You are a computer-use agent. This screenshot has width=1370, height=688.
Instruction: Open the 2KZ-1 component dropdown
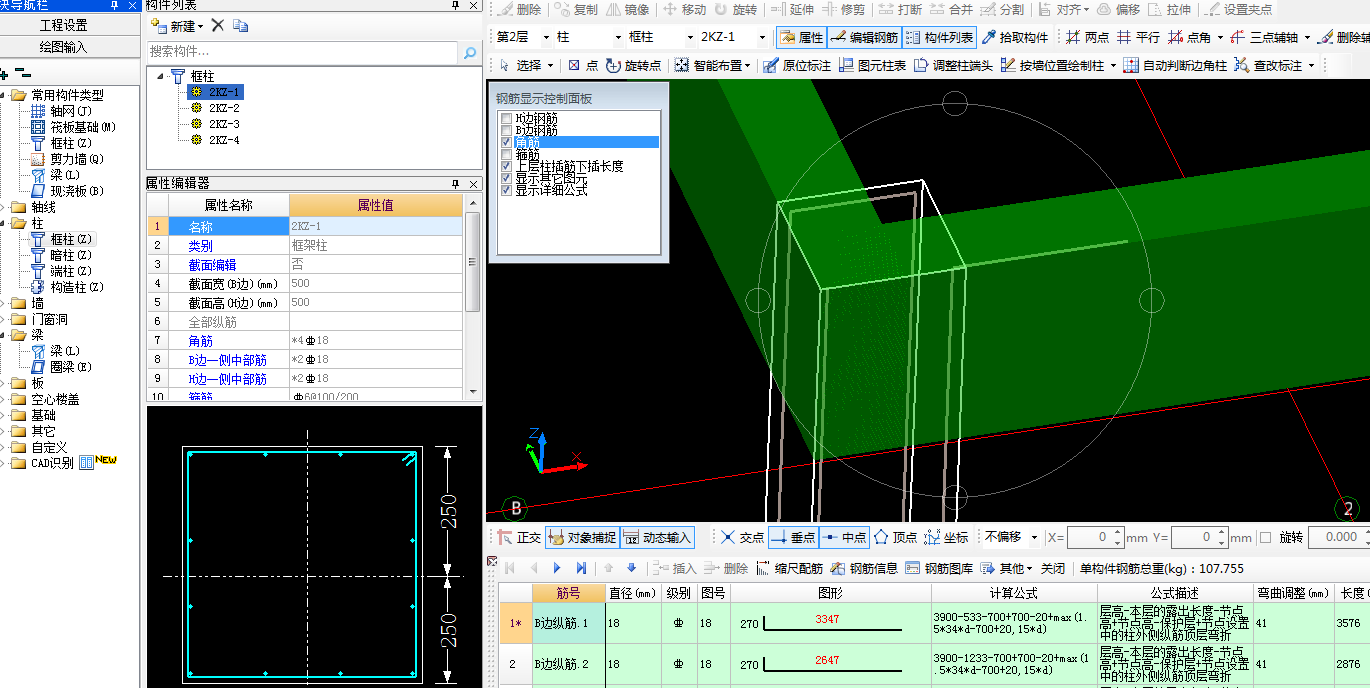click(x=762, y=38)
